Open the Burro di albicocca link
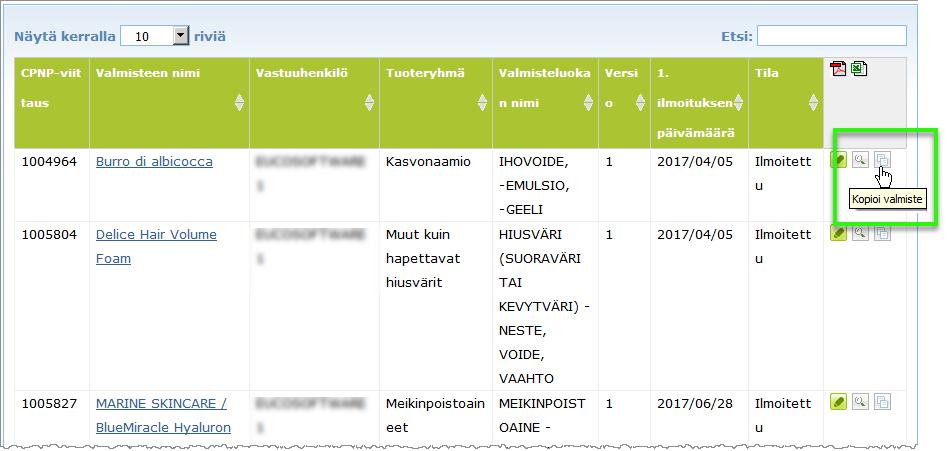 coord(154,162)
